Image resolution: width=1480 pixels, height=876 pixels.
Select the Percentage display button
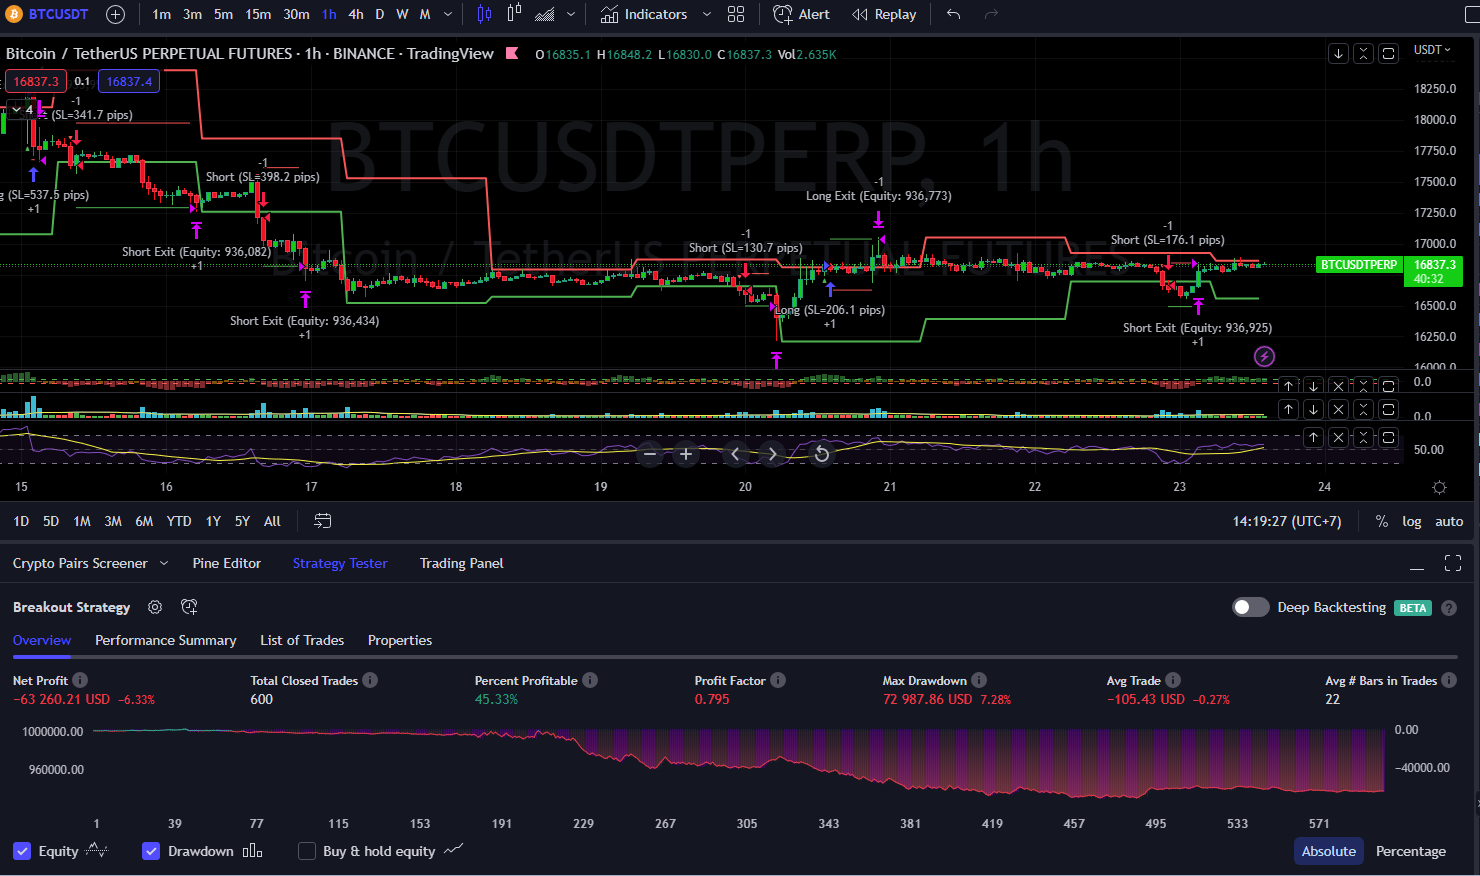[x=1410, y=851]
